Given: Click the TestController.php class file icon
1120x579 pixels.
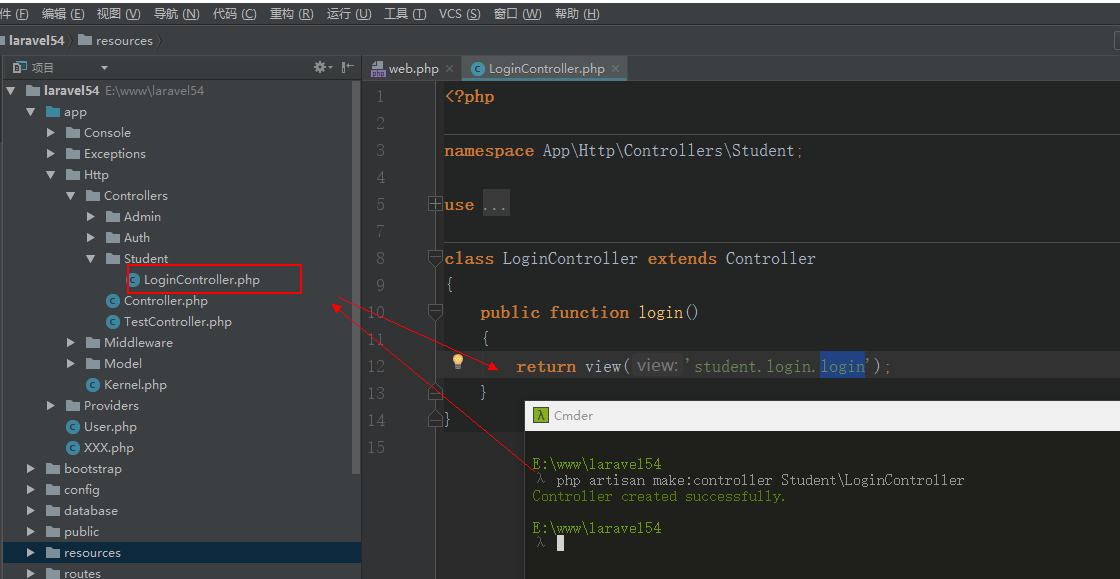Looking at the screenshot, I should (x=114, y=322).
